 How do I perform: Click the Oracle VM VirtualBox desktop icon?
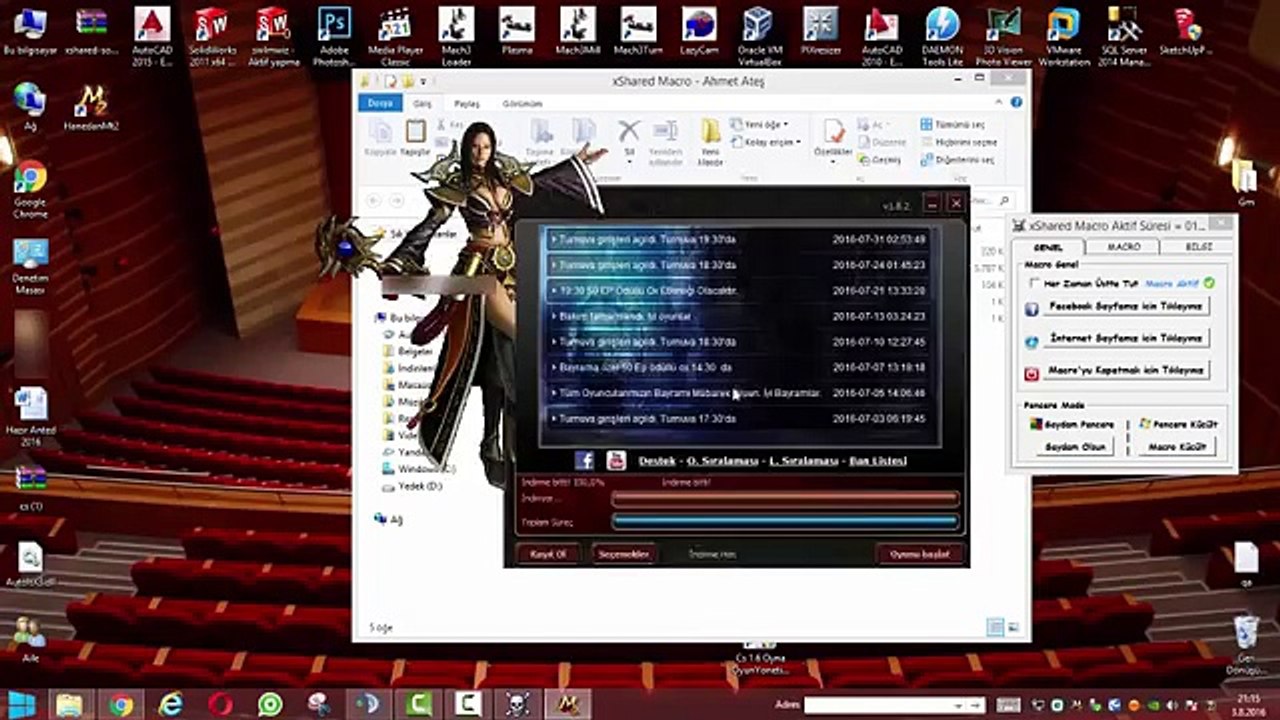tap(757, 24)
